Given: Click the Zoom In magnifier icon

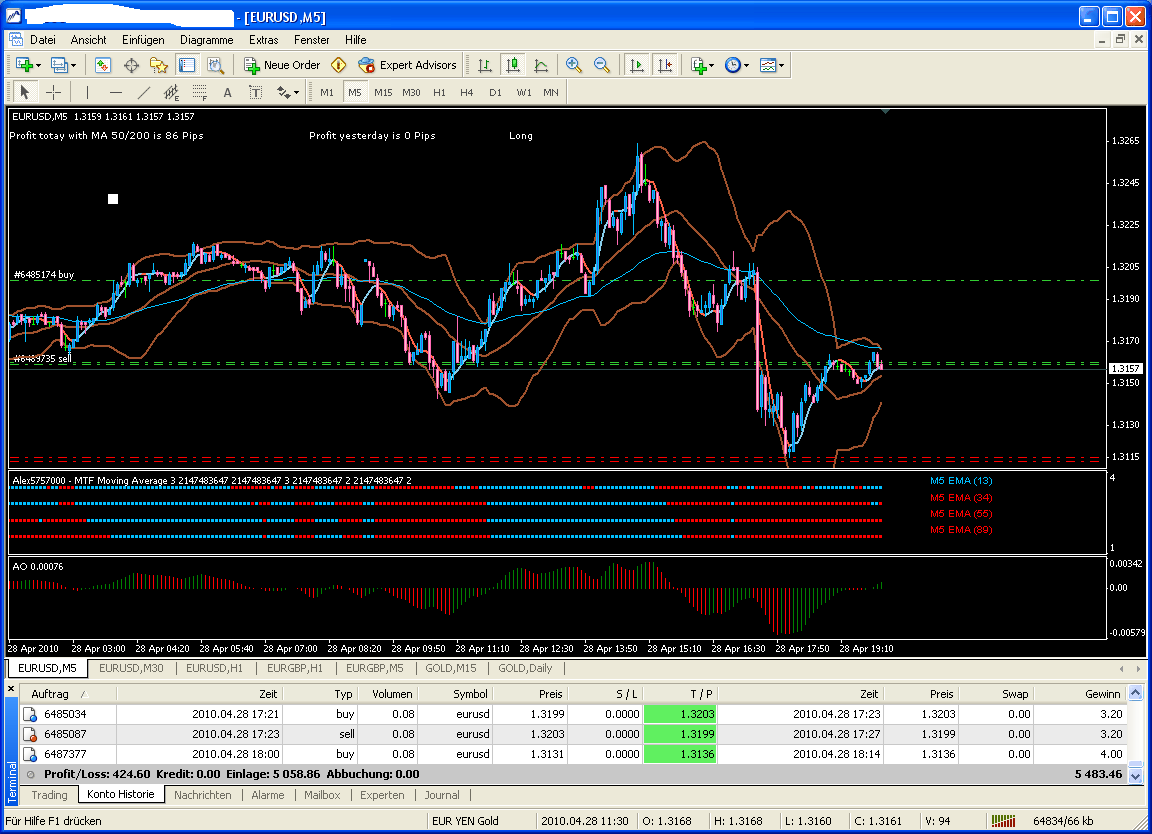Looking at the screenshot, I should 574,65.
